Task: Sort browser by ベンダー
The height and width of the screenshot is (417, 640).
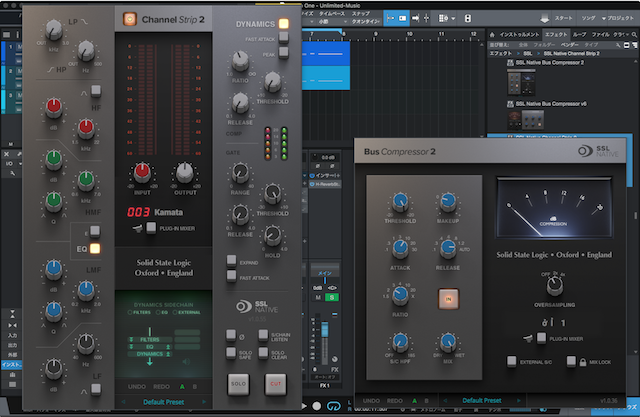Action: click(570, 44)
